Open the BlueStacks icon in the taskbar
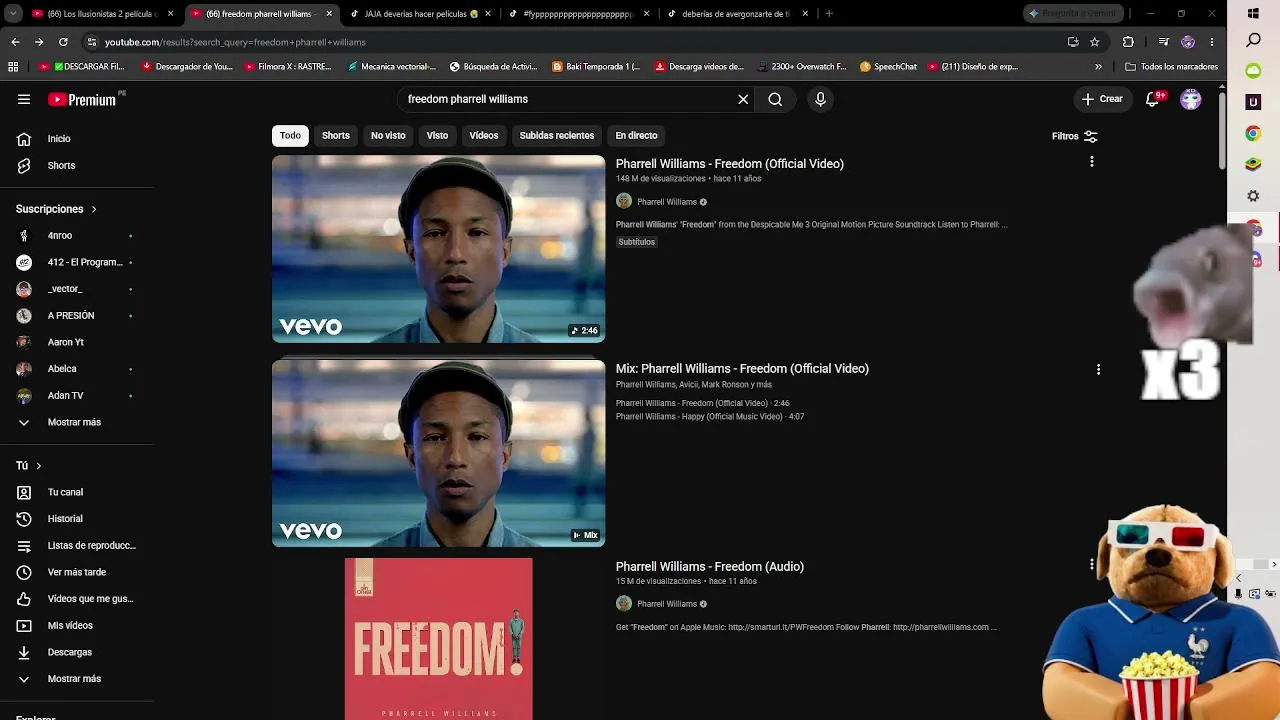This screenshot has height=720, width=1280. pos(1253,164)
